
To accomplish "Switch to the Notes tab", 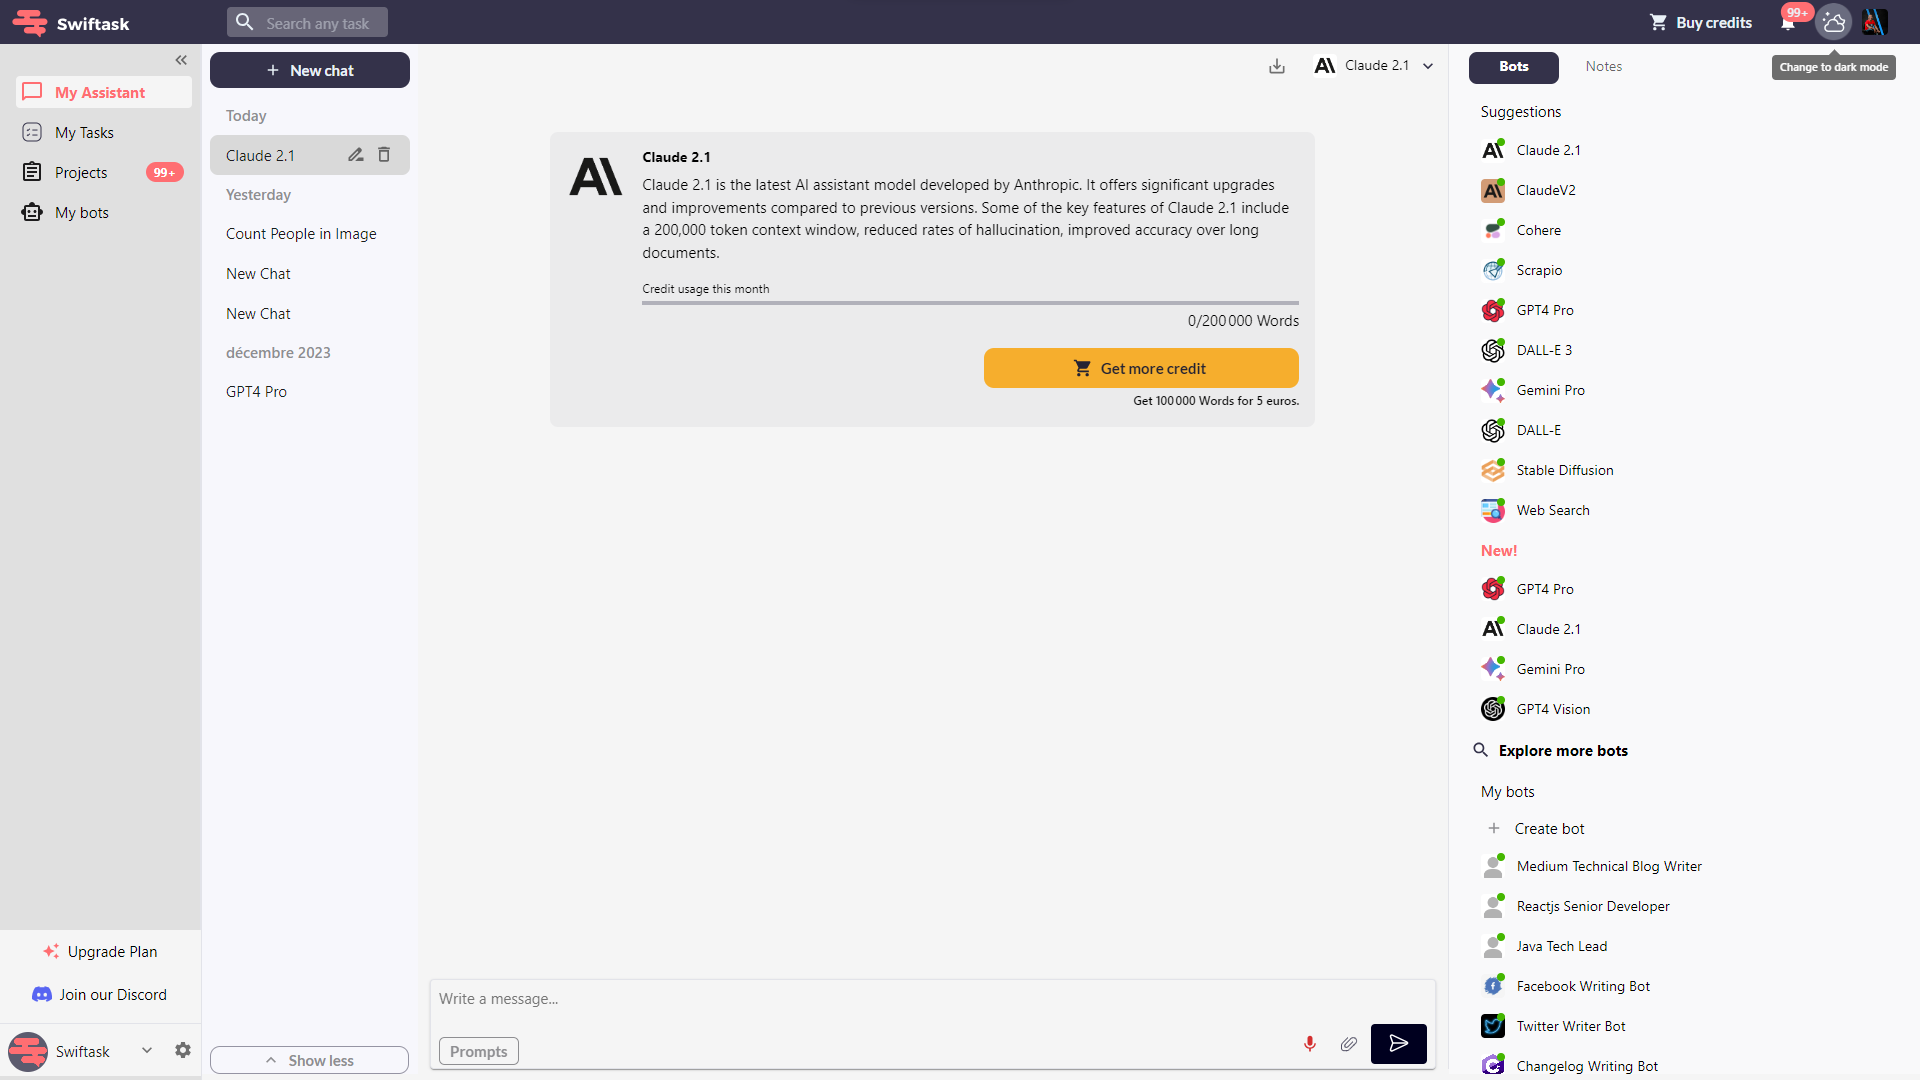I will point(1603,66).
